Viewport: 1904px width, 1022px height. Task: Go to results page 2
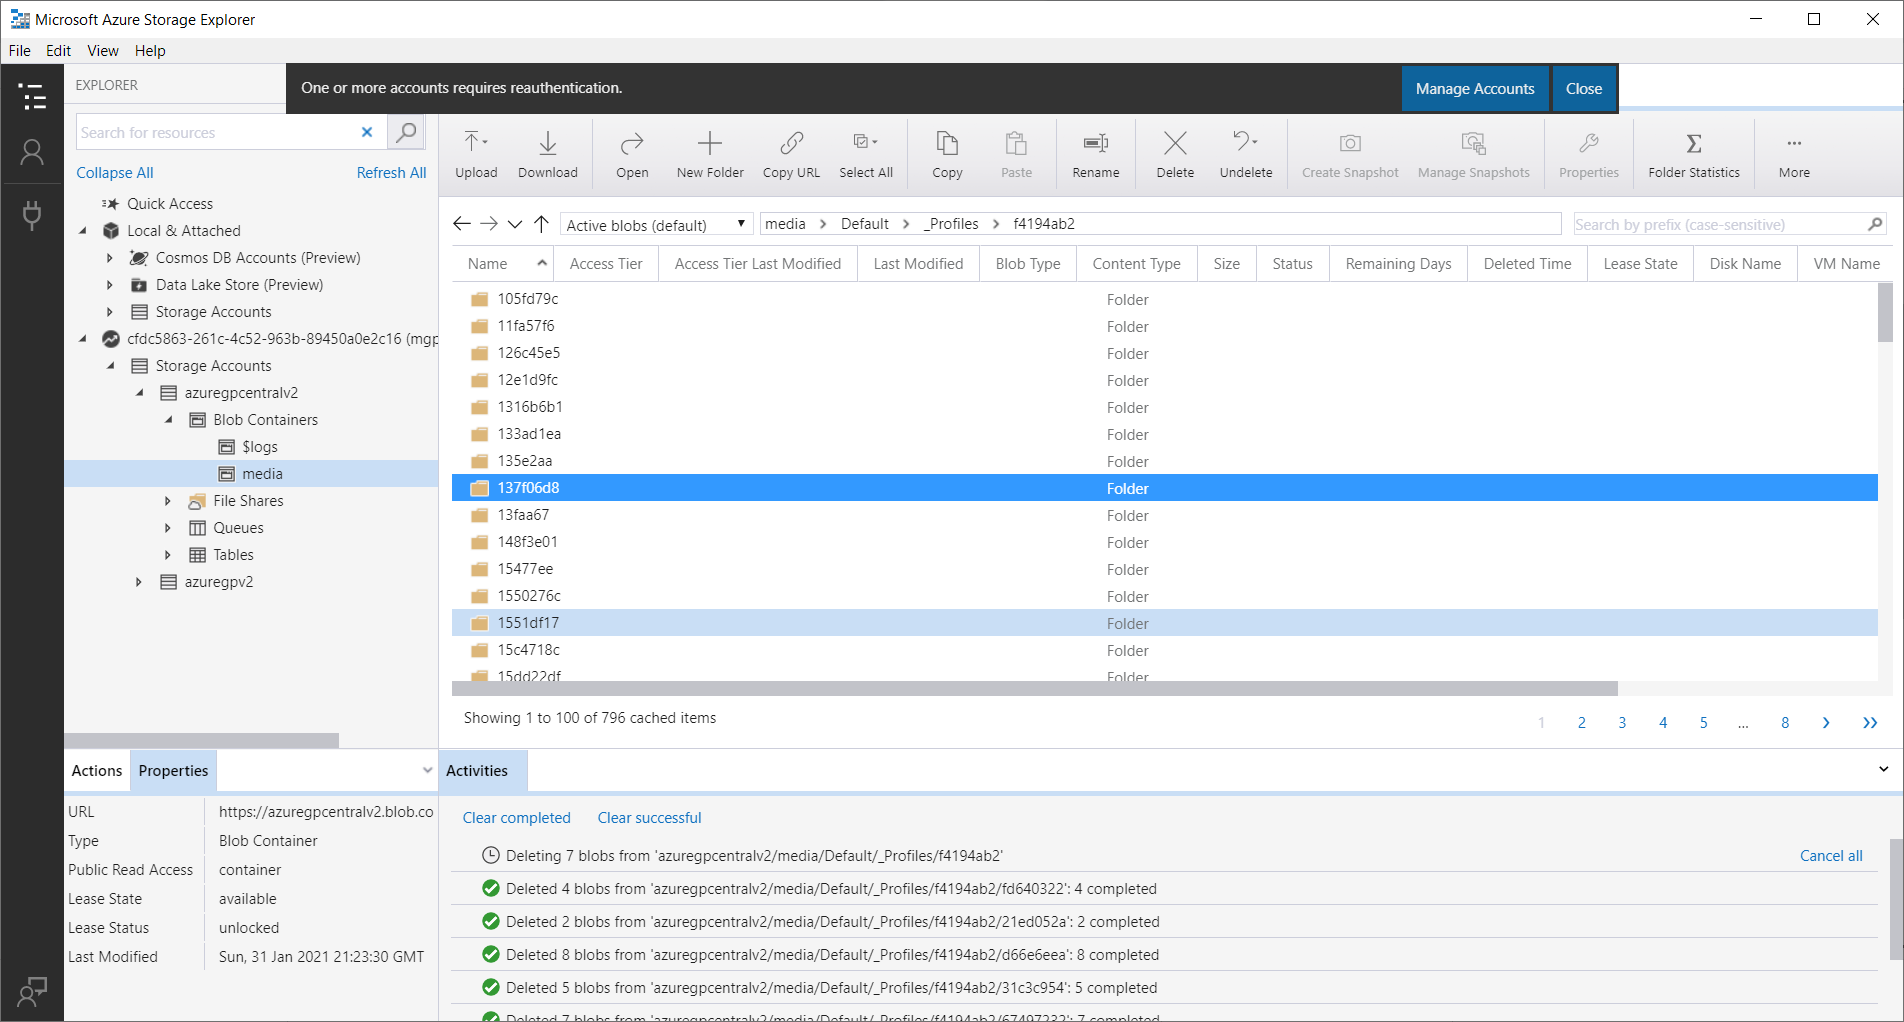(1582, 722)
